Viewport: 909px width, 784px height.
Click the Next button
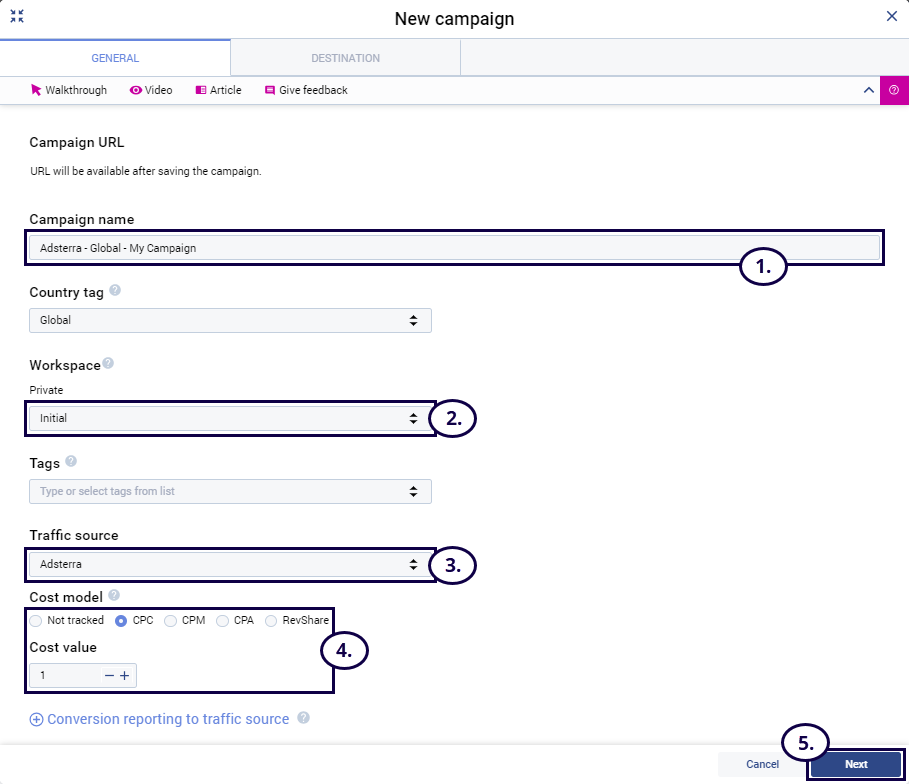pyautogui.click(x=856, y=764)
